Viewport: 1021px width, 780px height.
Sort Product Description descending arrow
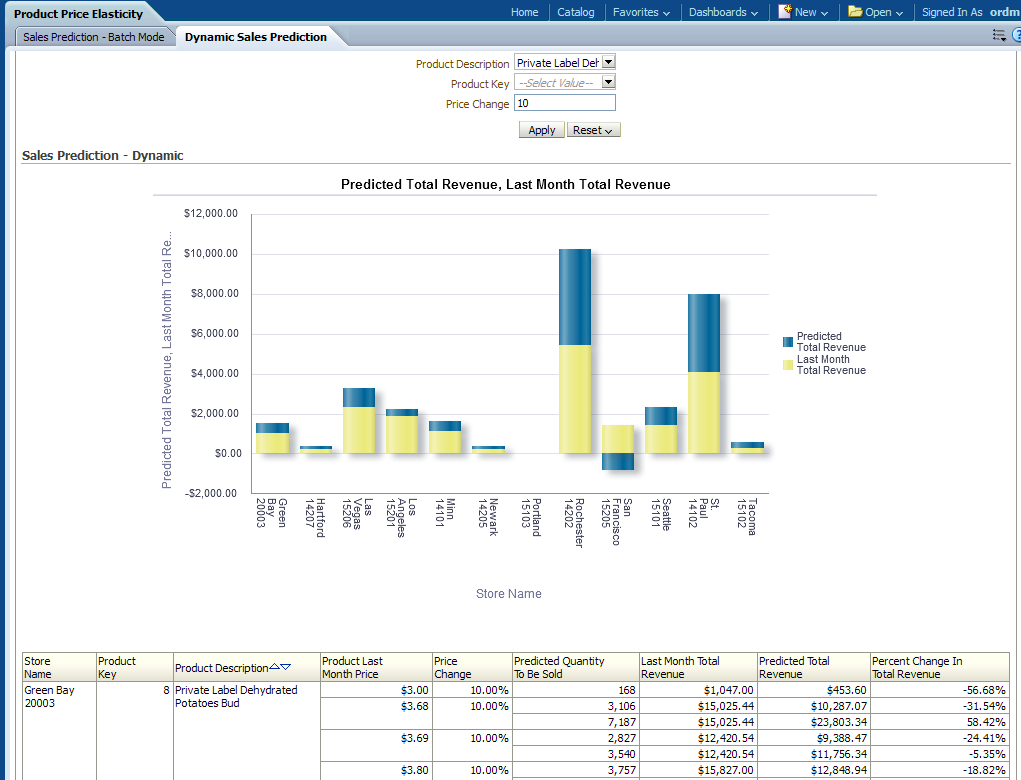(x=285, y=667)
